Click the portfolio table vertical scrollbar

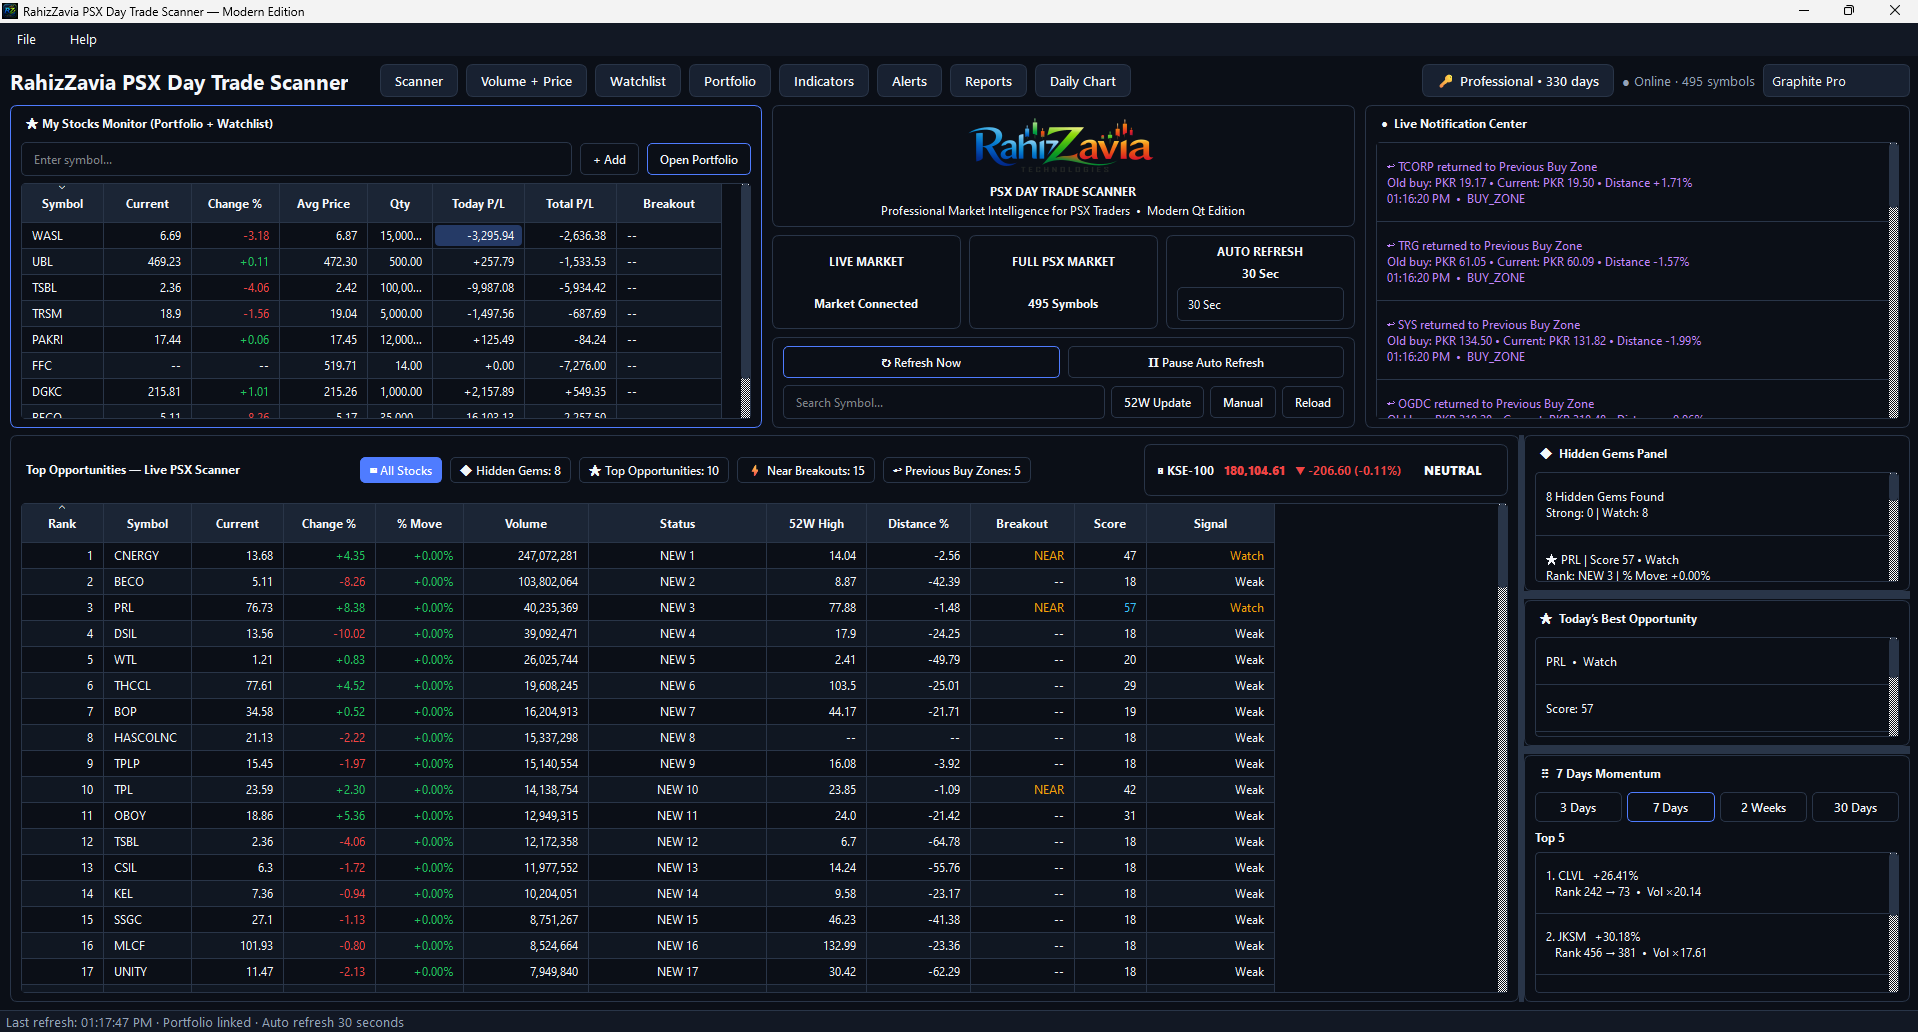tap(745, 300)
